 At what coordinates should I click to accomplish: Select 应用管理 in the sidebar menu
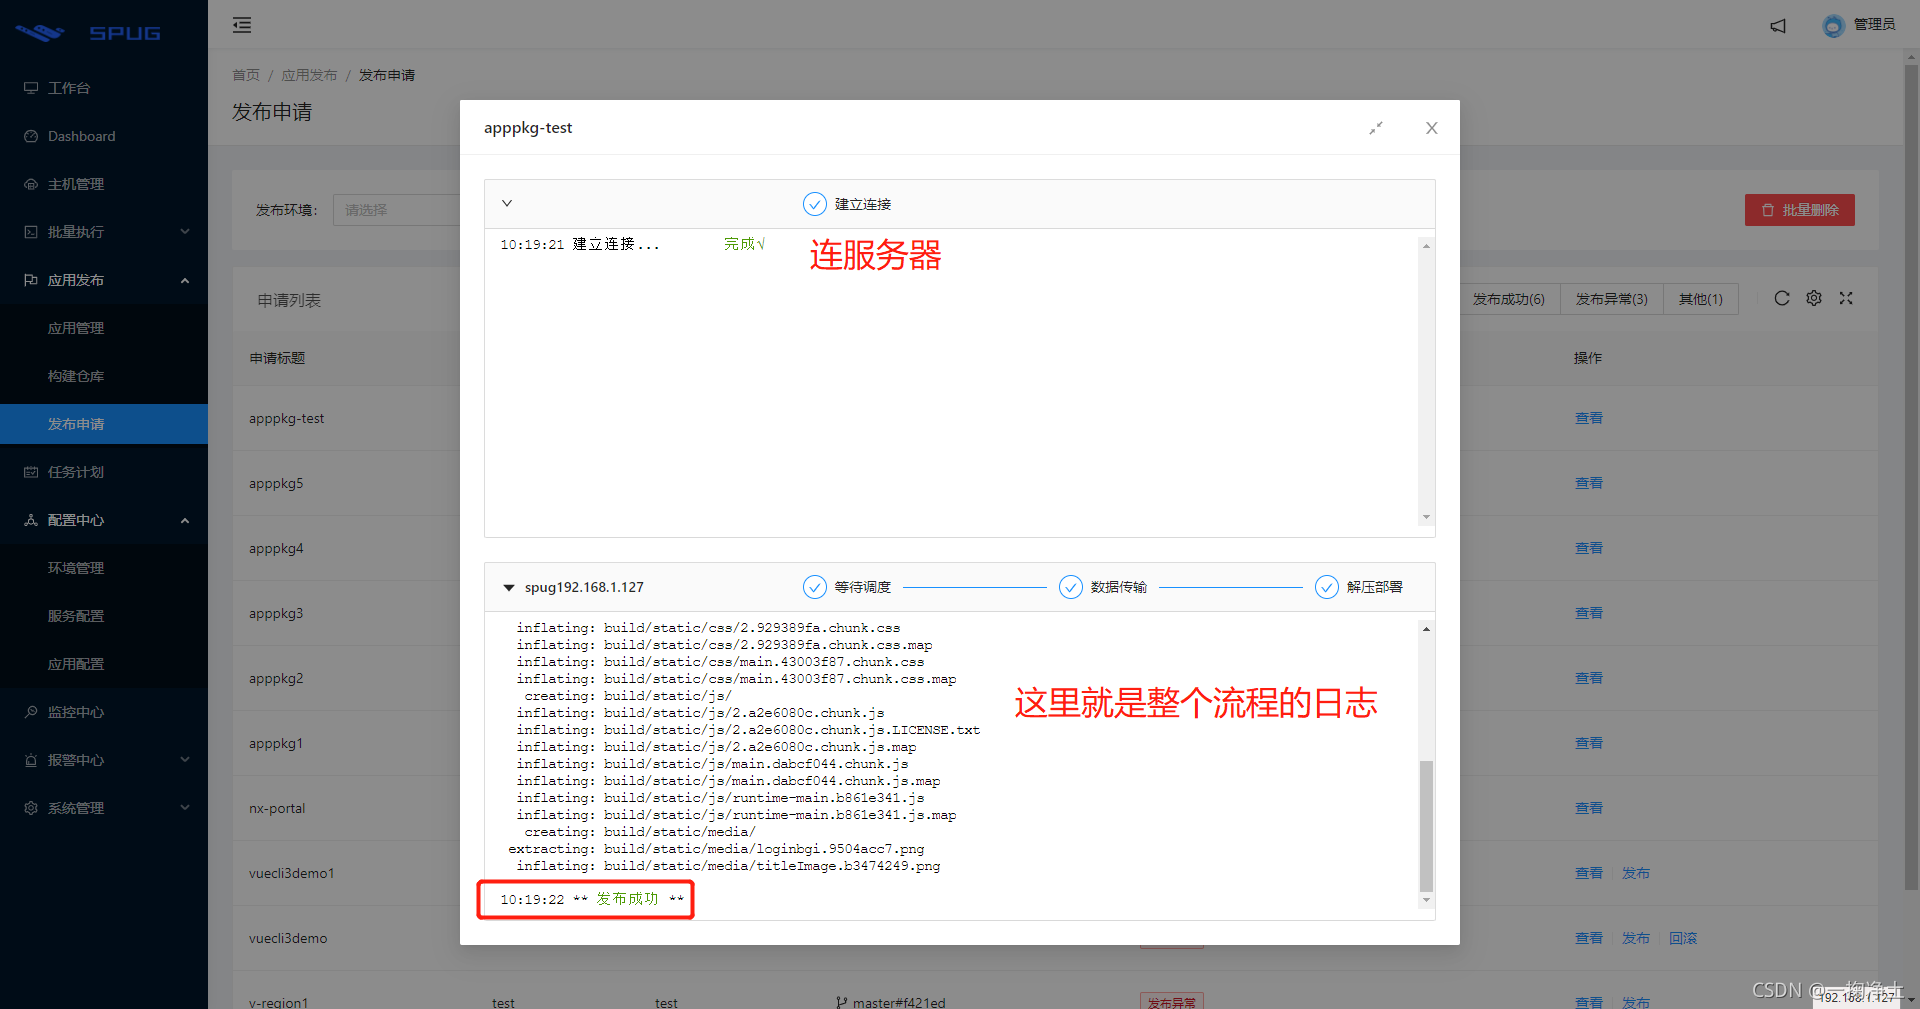point(75,328)
